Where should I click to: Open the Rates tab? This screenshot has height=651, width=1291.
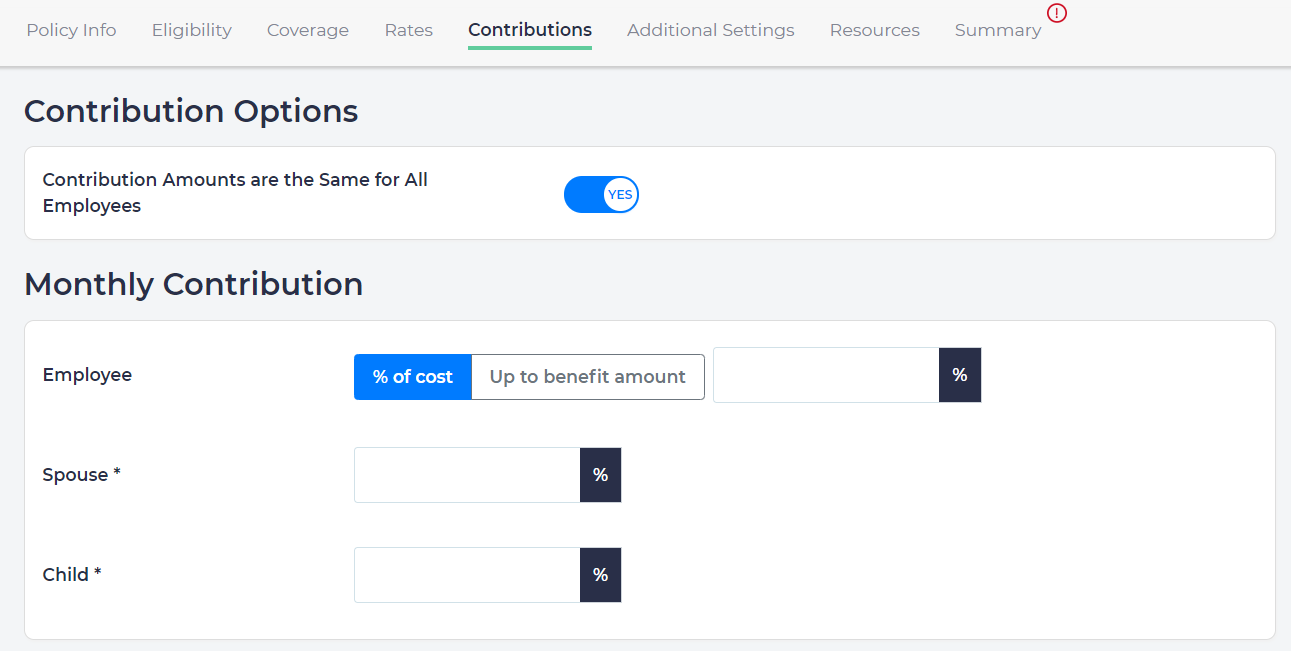click(x=408, y=30)
